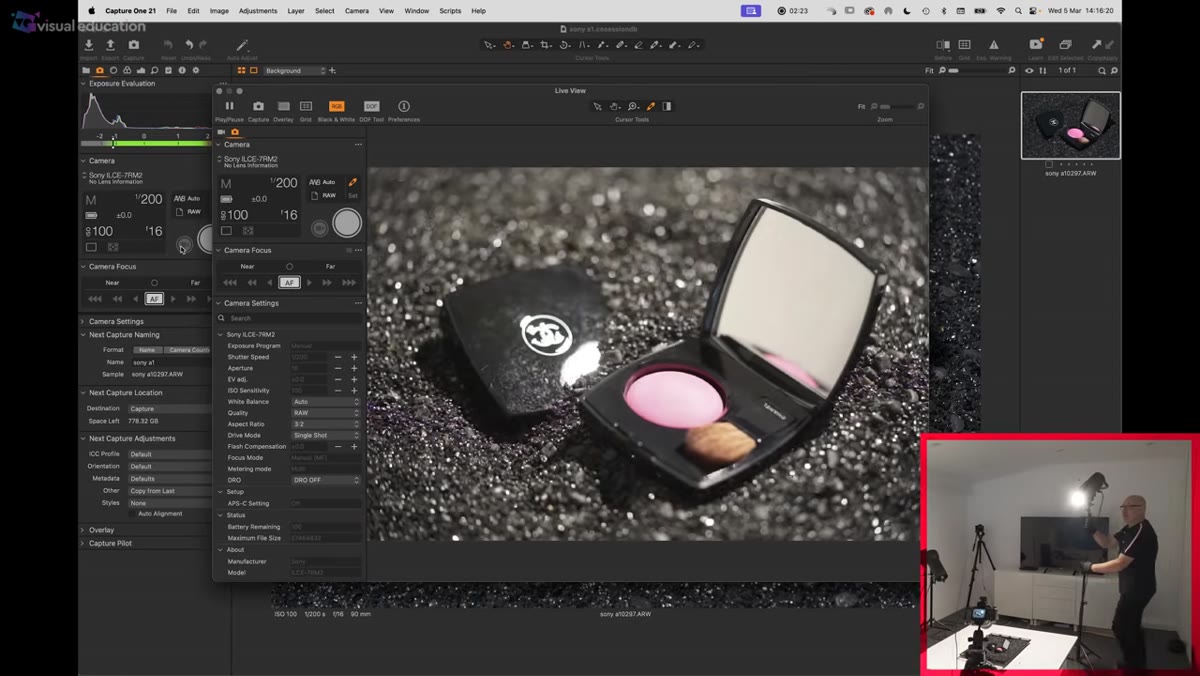Collapse the Setup section in Live View settings
The height and width of the screenshot is (676, 1200).
coord(220,492)
